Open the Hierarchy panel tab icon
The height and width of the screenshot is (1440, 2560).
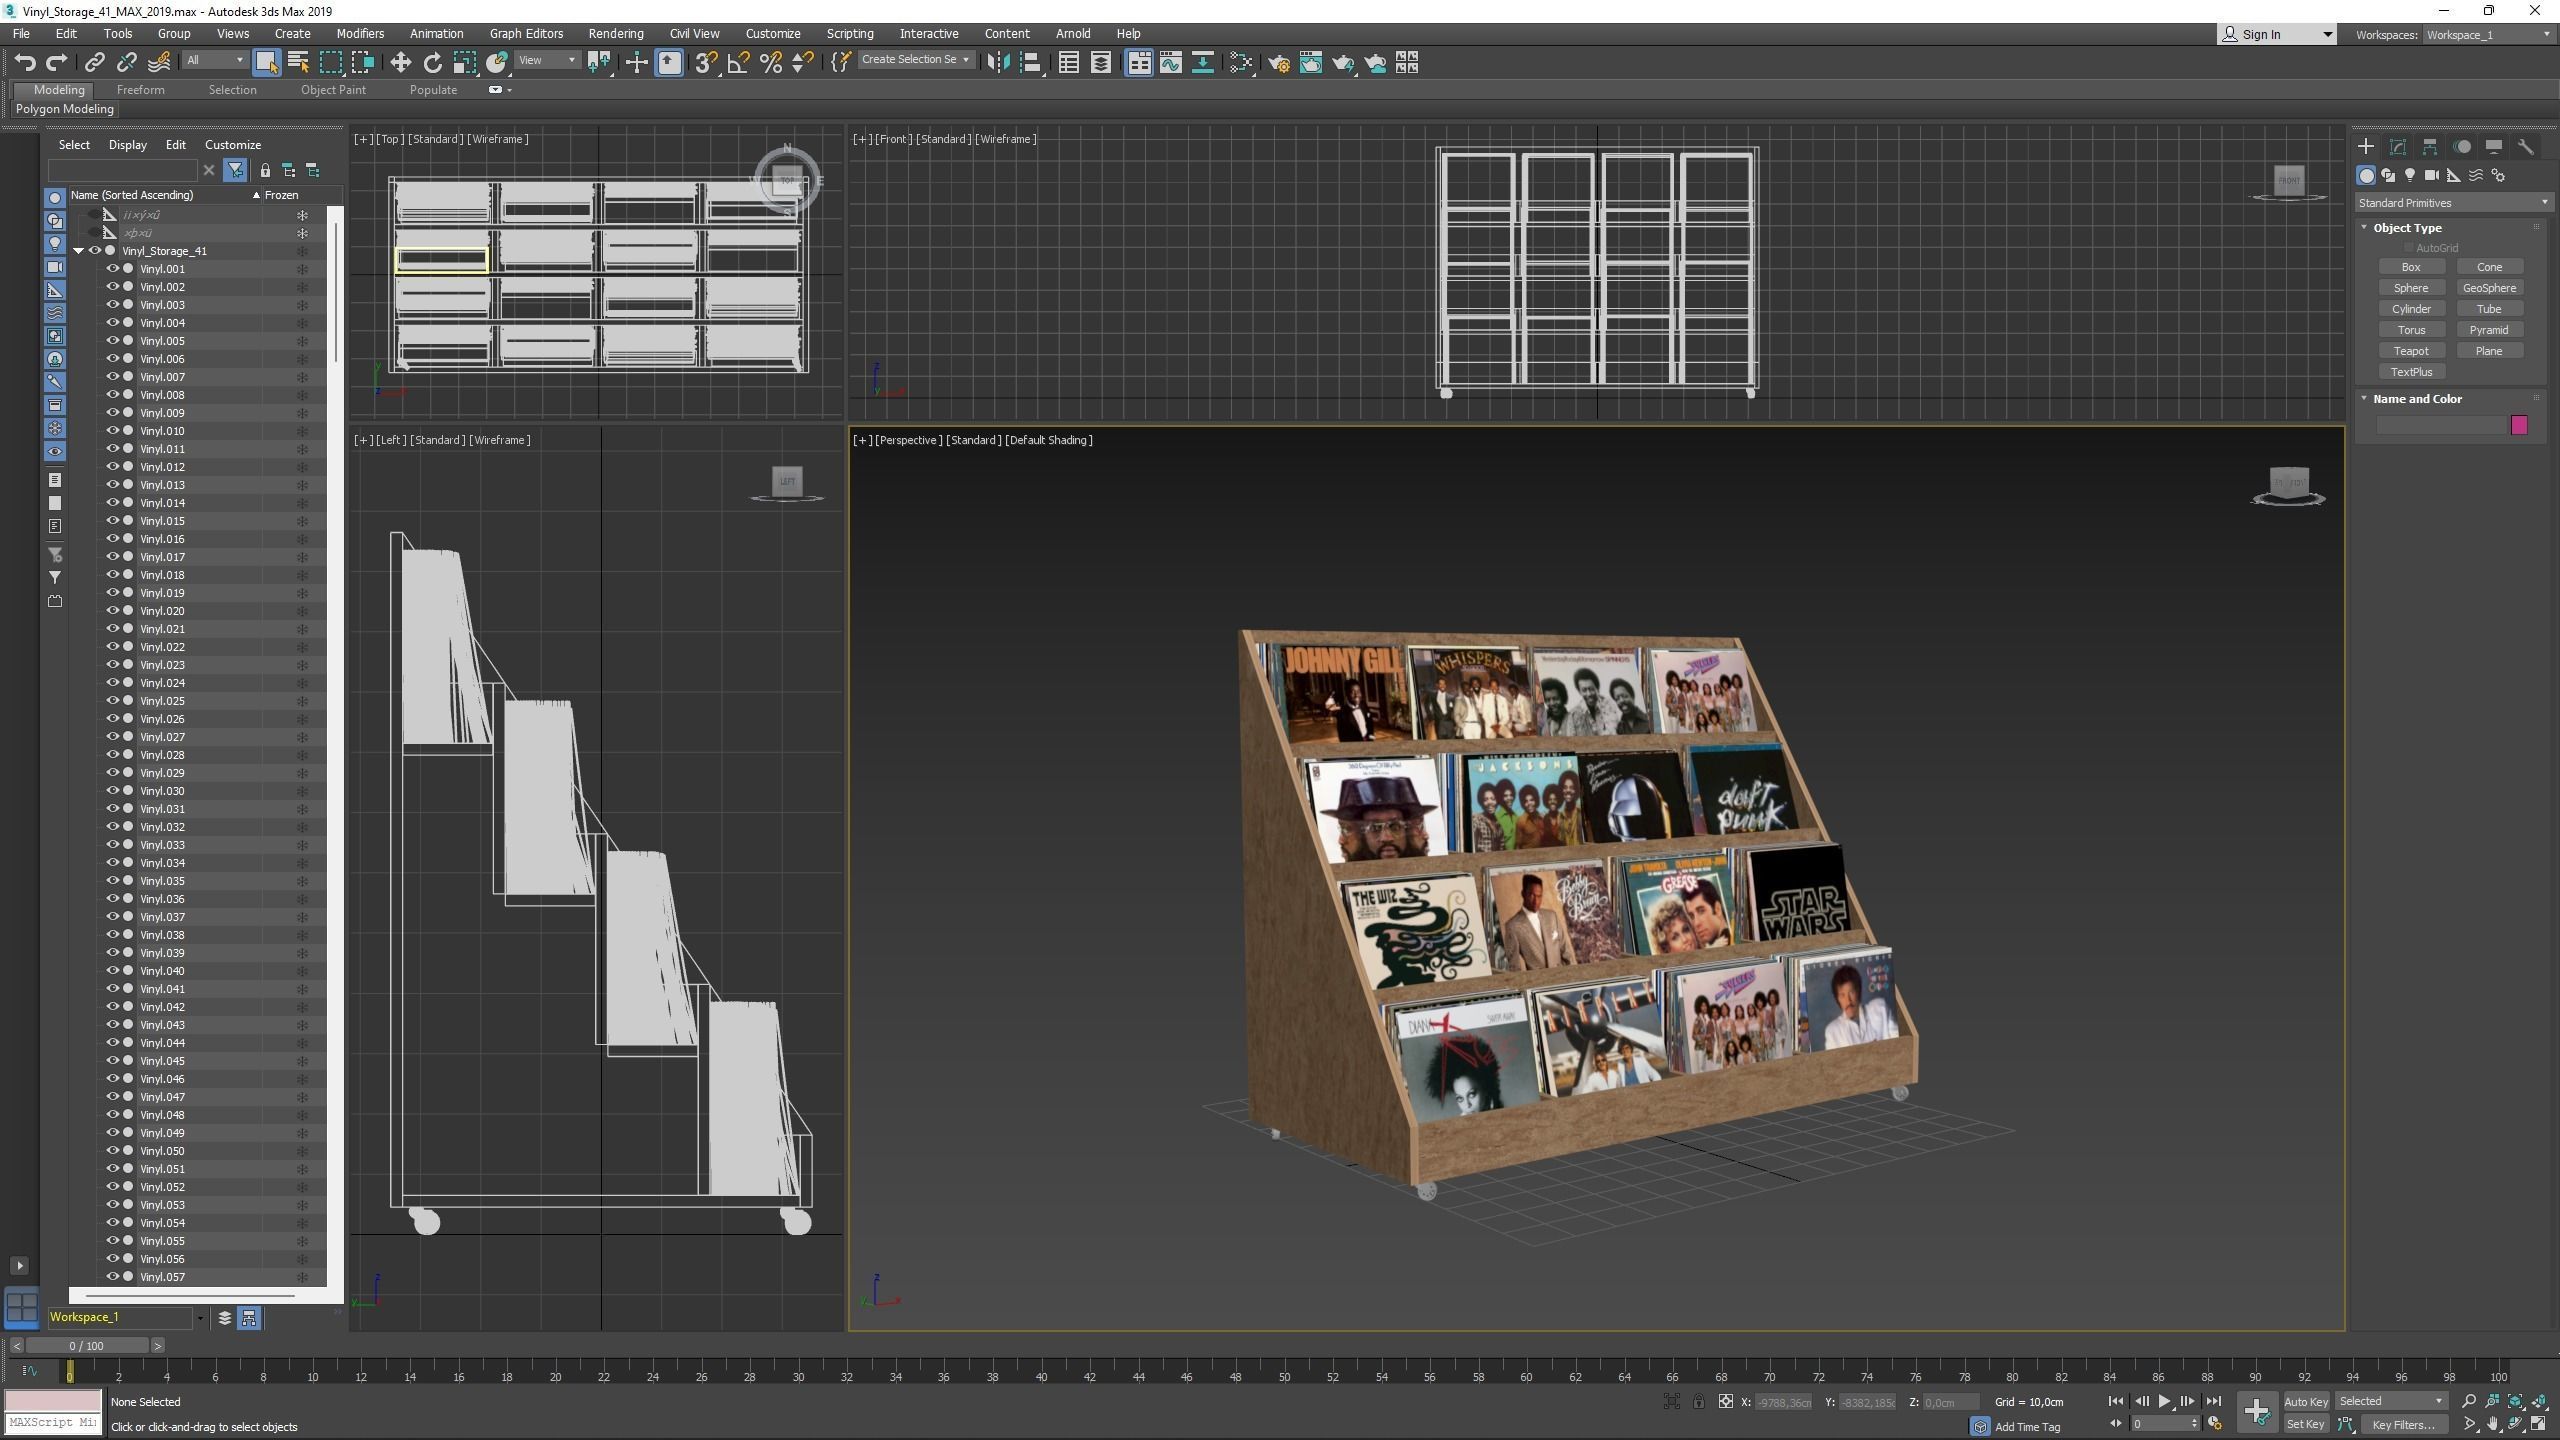2430,147
